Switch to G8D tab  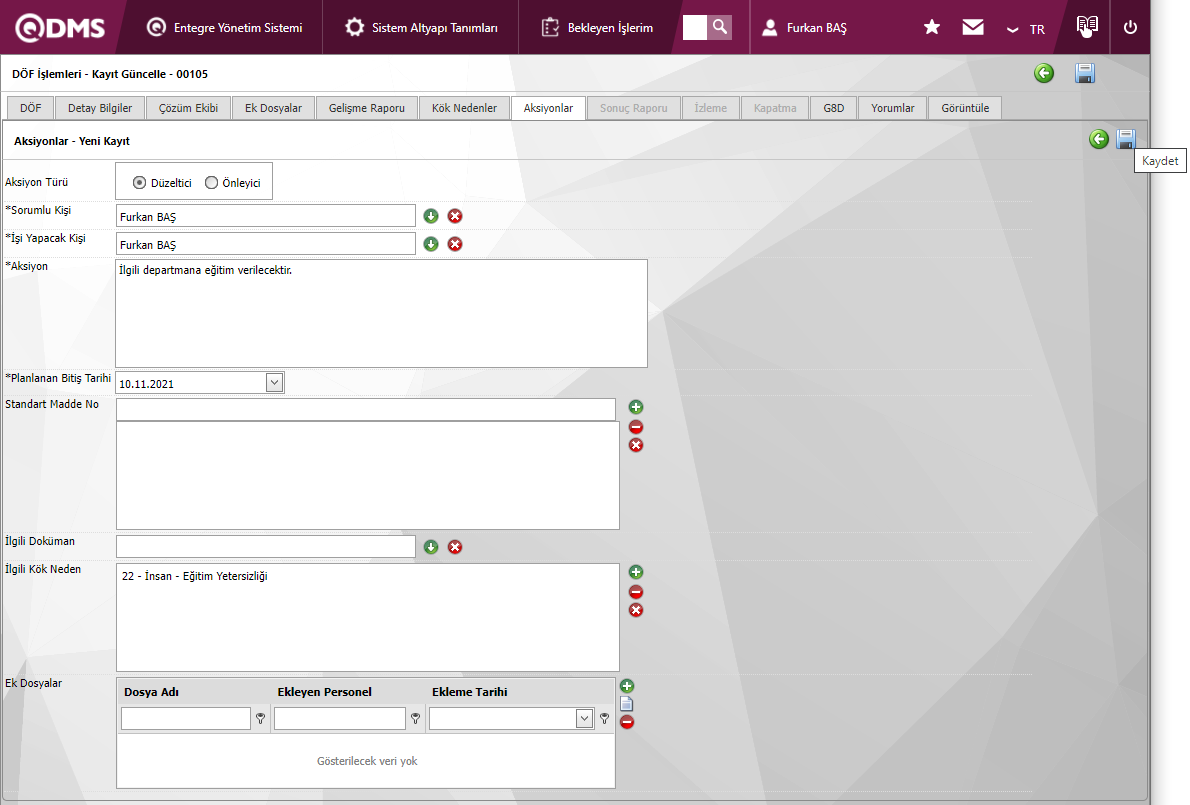833,108
